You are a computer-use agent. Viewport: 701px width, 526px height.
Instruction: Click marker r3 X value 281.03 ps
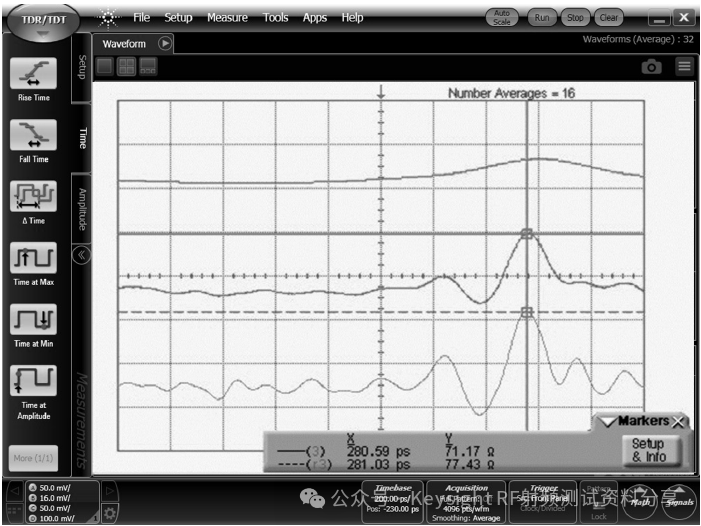pyautogui.click(x=378, y=465)
